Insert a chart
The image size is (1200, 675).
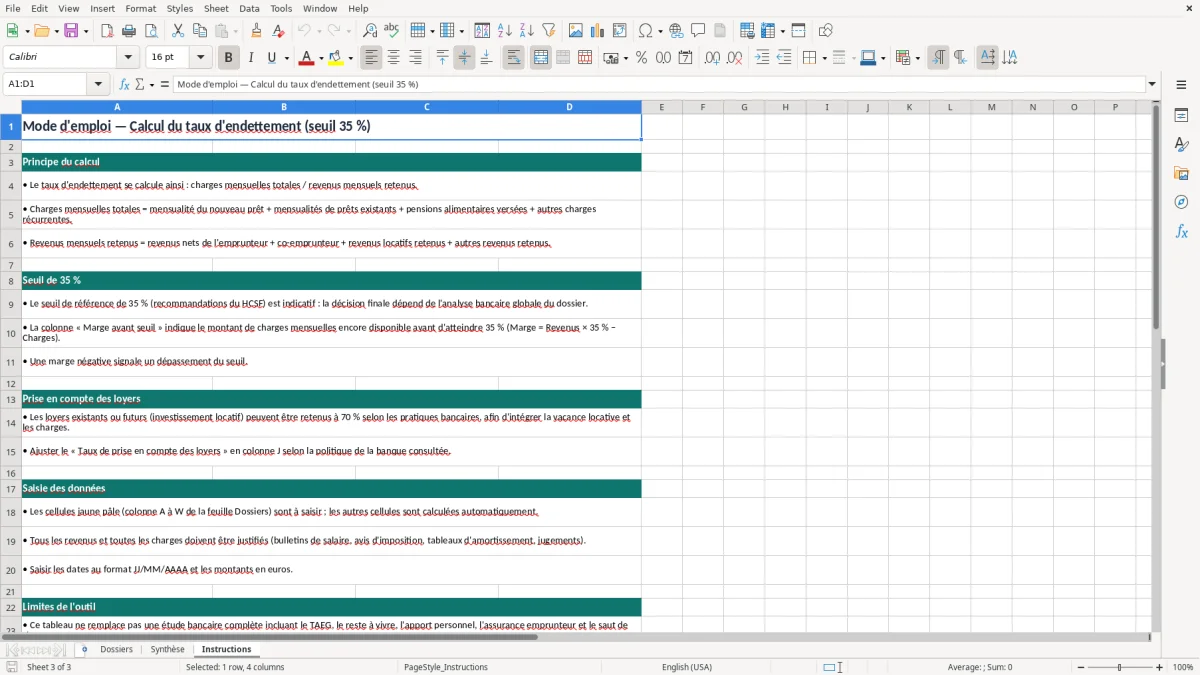(598, 31)
